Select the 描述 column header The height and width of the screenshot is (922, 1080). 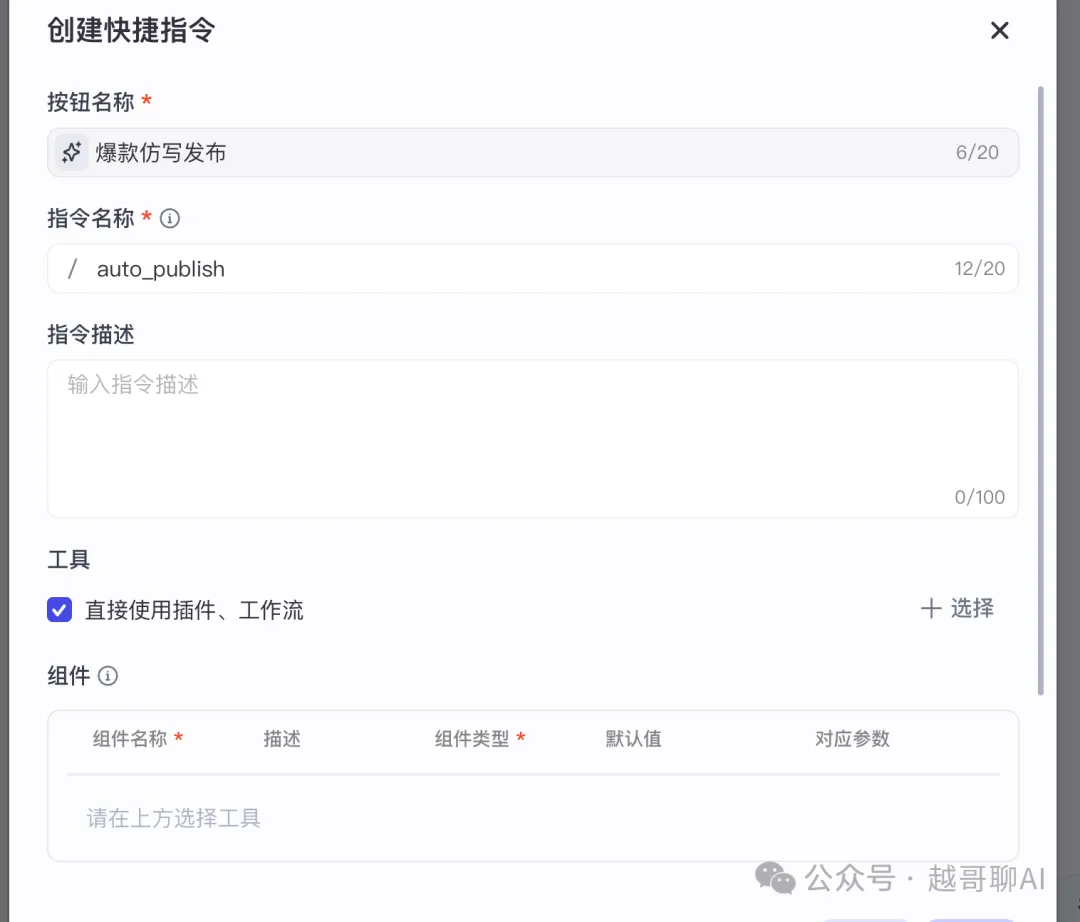click(282, 739)
